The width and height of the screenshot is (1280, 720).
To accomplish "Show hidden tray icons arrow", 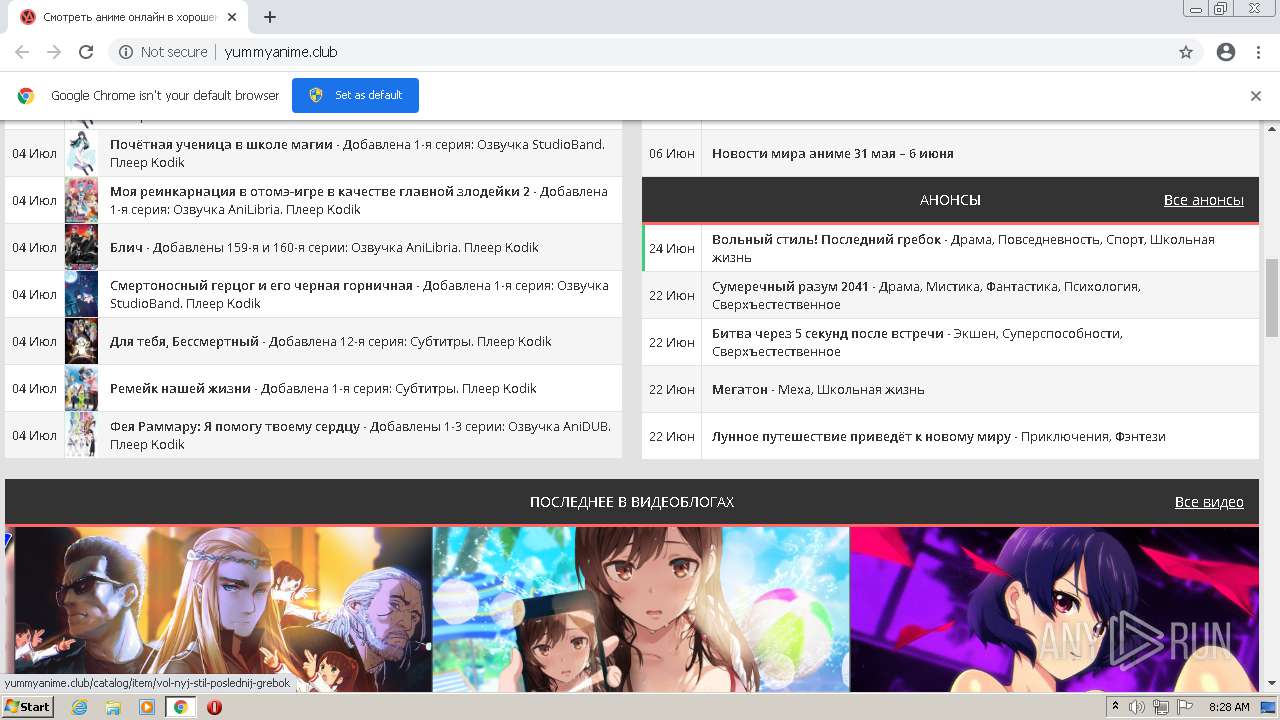I will 1116,707.
